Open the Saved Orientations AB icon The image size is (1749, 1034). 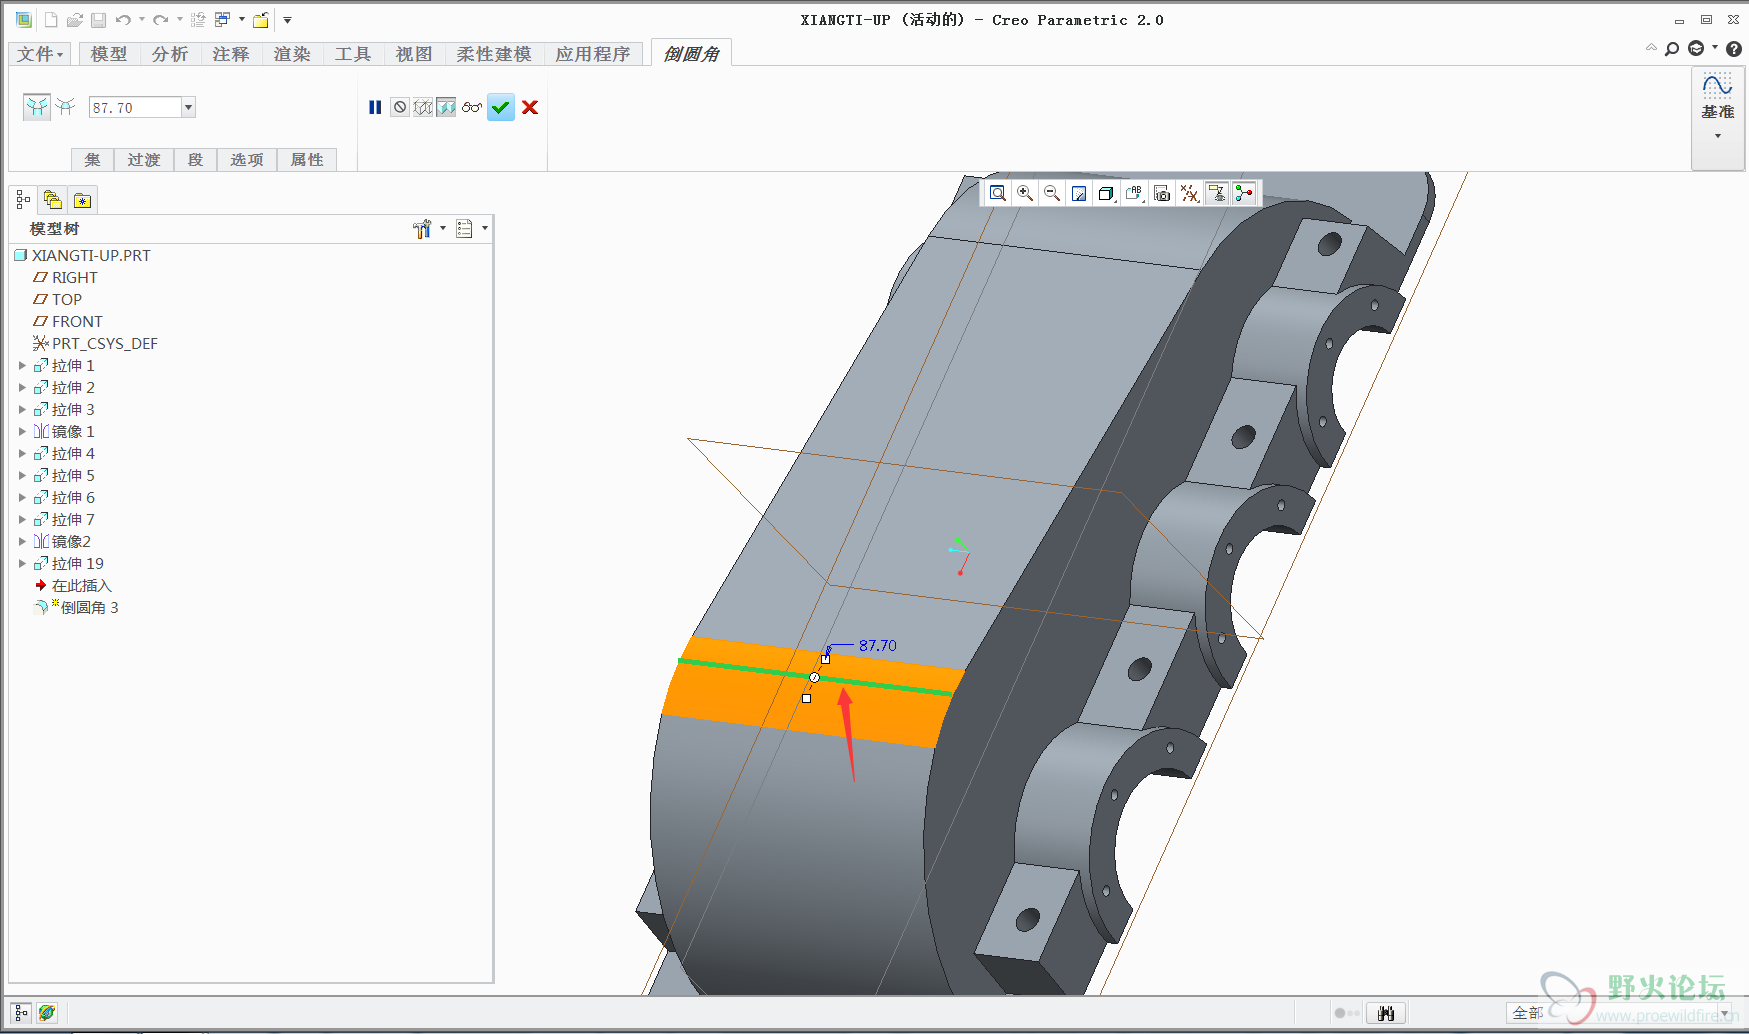point(1134,194)
